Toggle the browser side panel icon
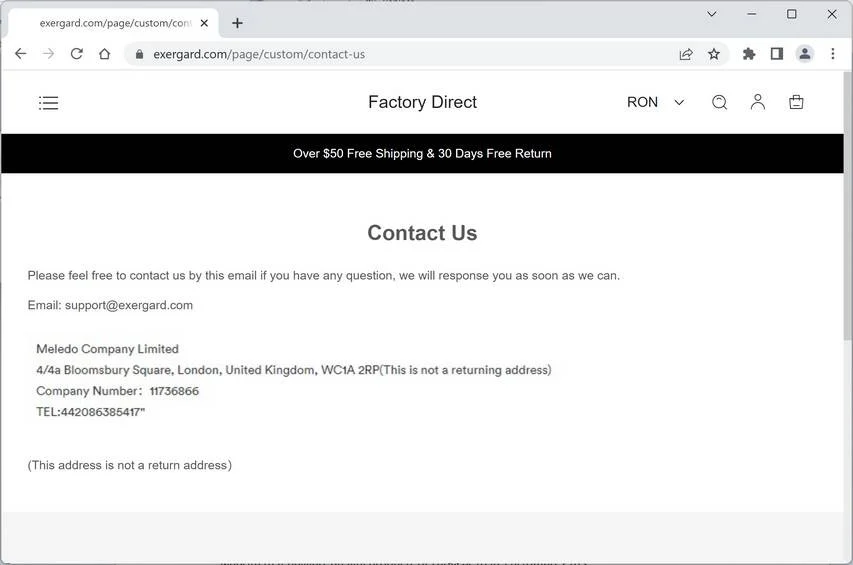853x565 pixels. (777, 53)
